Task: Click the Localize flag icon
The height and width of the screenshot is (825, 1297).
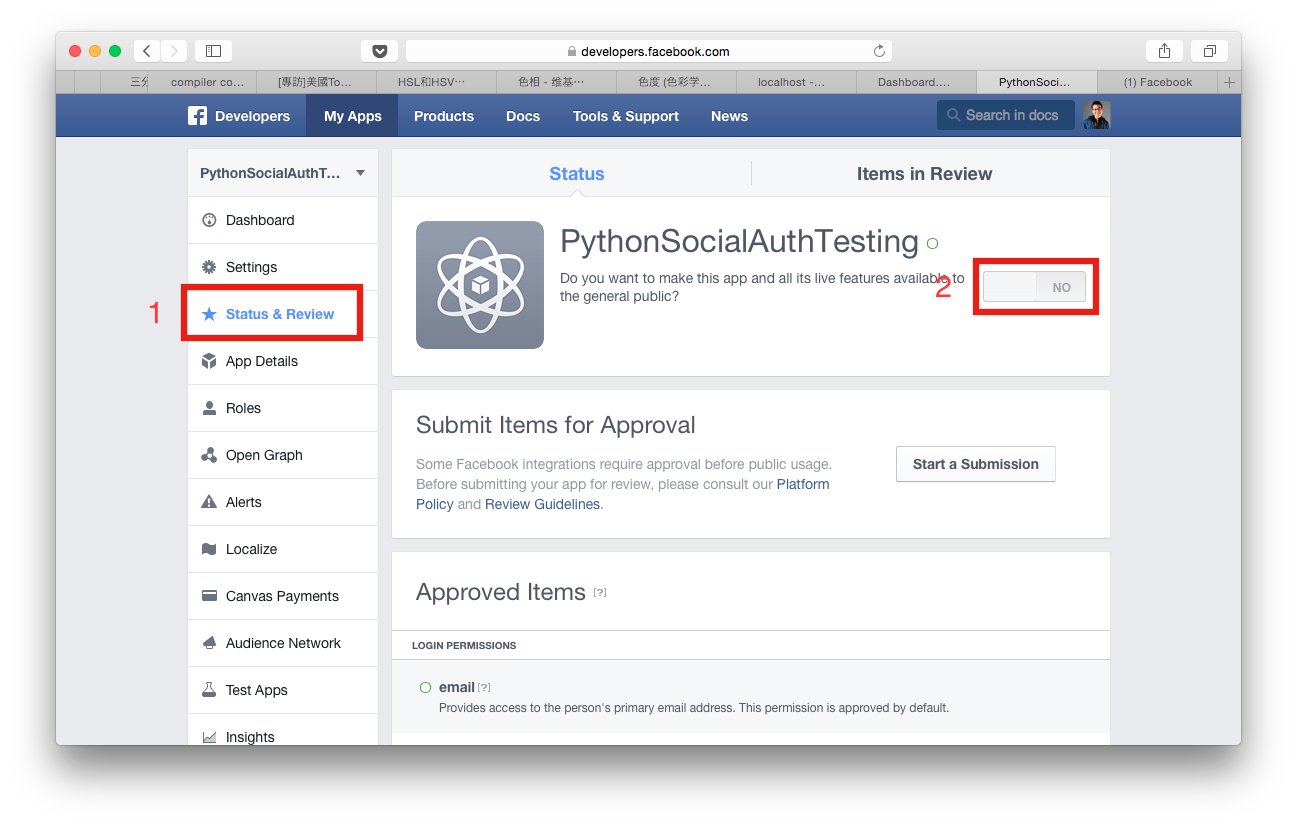Action: tap(209, 549)
